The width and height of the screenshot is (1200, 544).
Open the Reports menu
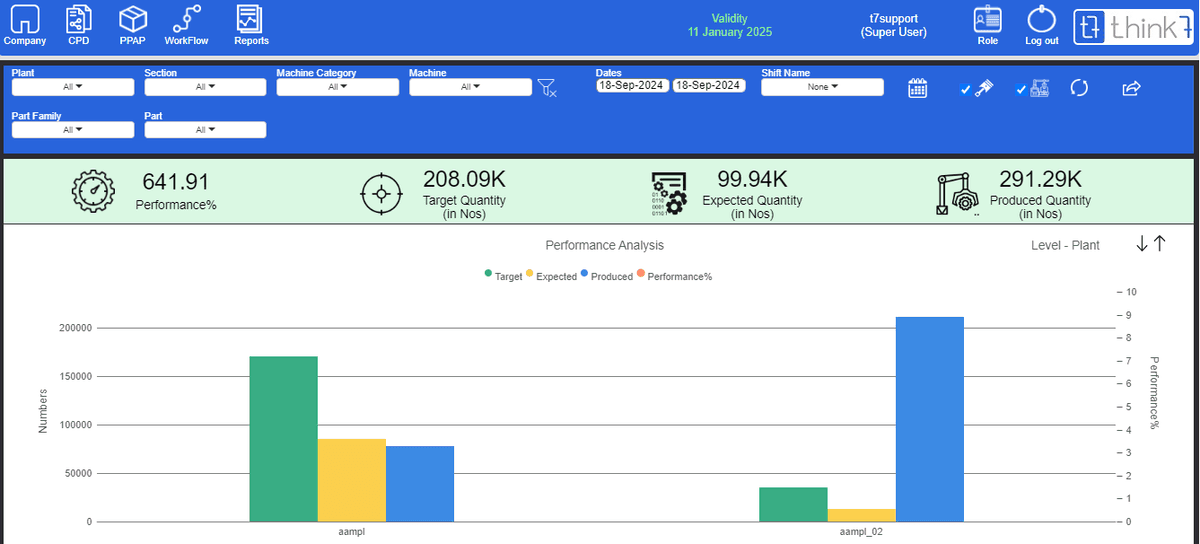[x=251, y=21]
